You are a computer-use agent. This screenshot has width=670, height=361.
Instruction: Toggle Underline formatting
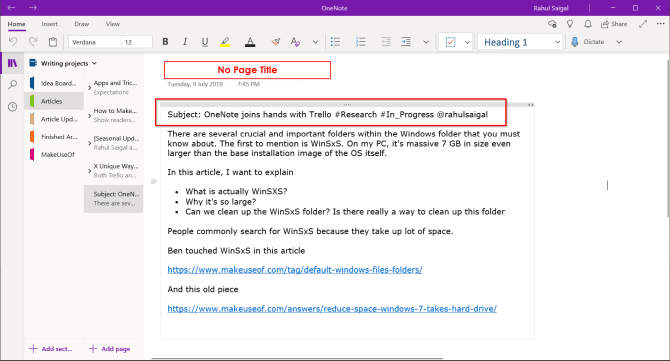tap(205, 42)
